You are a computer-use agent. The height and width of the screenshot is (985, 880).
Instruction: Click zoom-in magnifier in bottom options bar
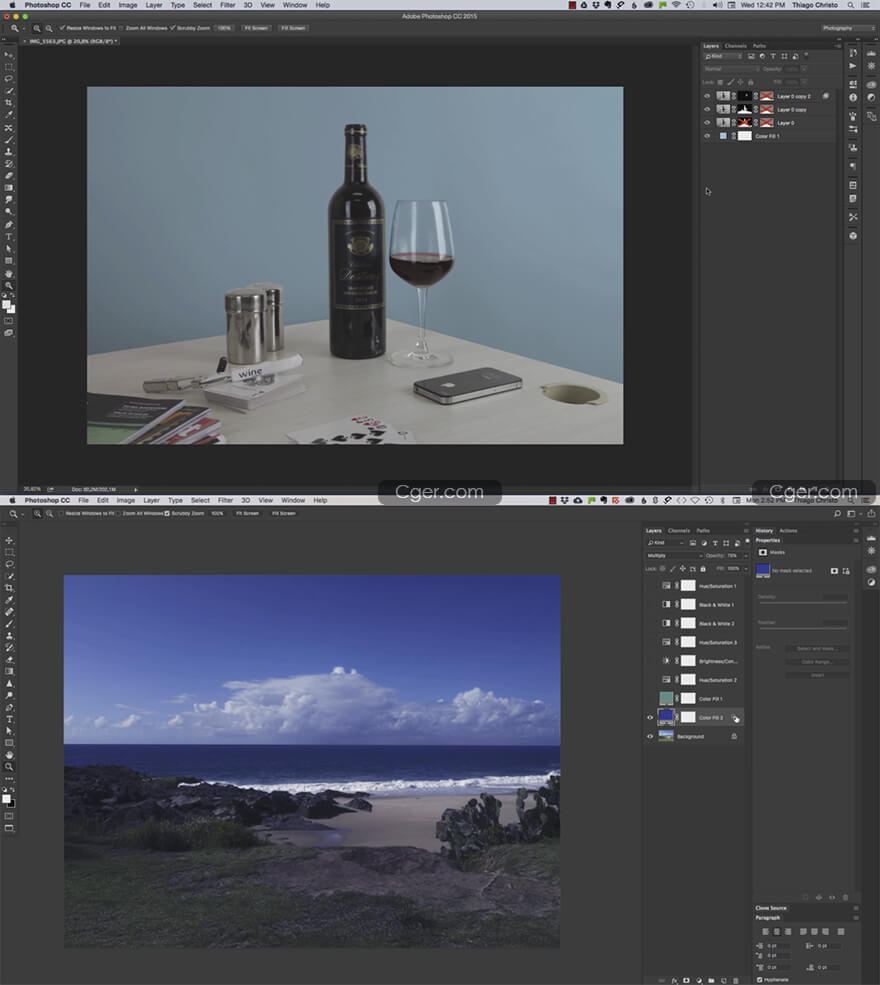point(37,514)
